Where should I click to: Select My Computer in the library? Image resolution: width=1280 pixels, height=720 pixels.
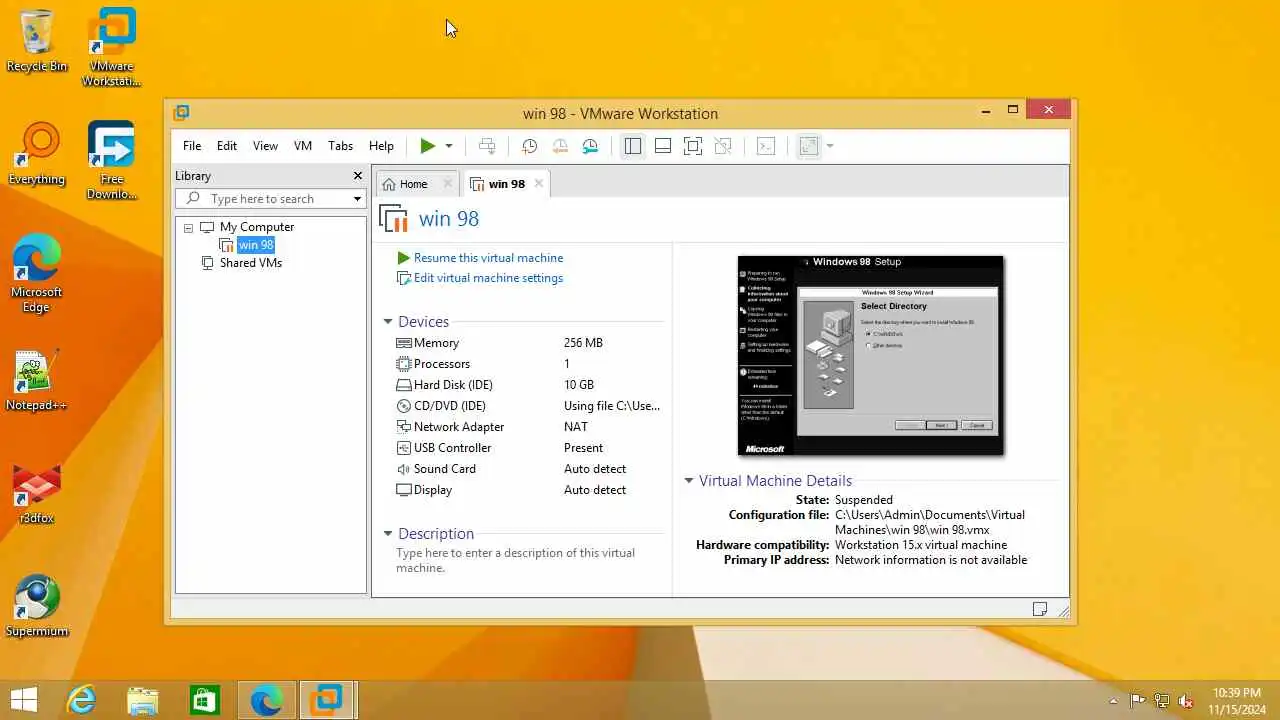257,227
